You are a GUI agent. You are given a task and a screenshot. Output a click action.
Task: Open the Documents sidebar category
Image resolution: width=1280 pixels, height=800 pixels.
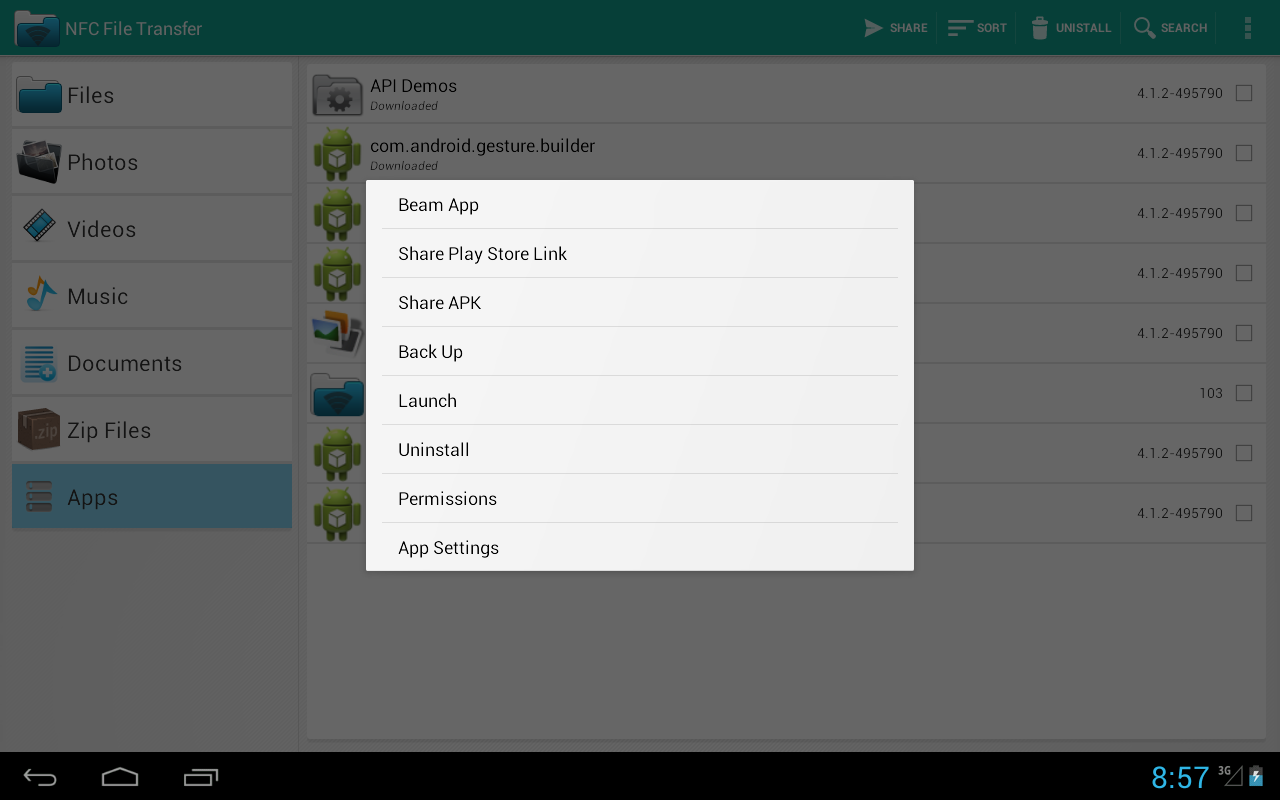[152, 363]
